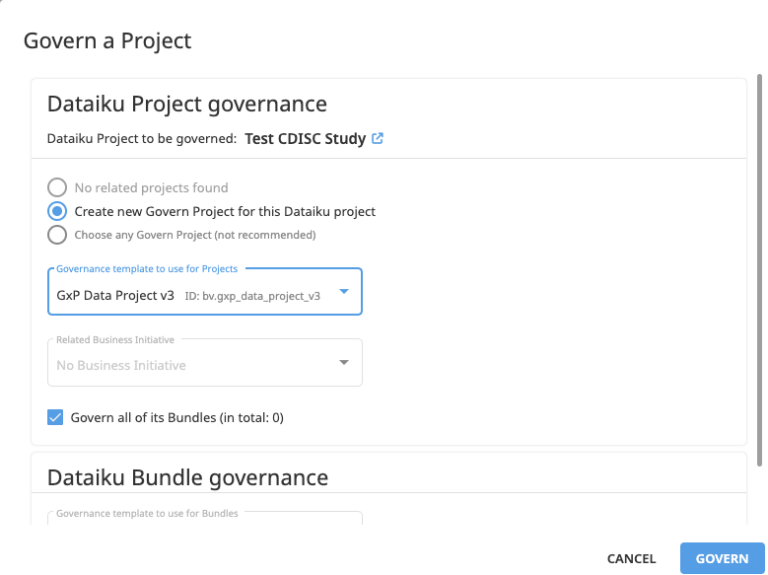
Task: Select the No related projects found radio
Action: tap(57, 188)
